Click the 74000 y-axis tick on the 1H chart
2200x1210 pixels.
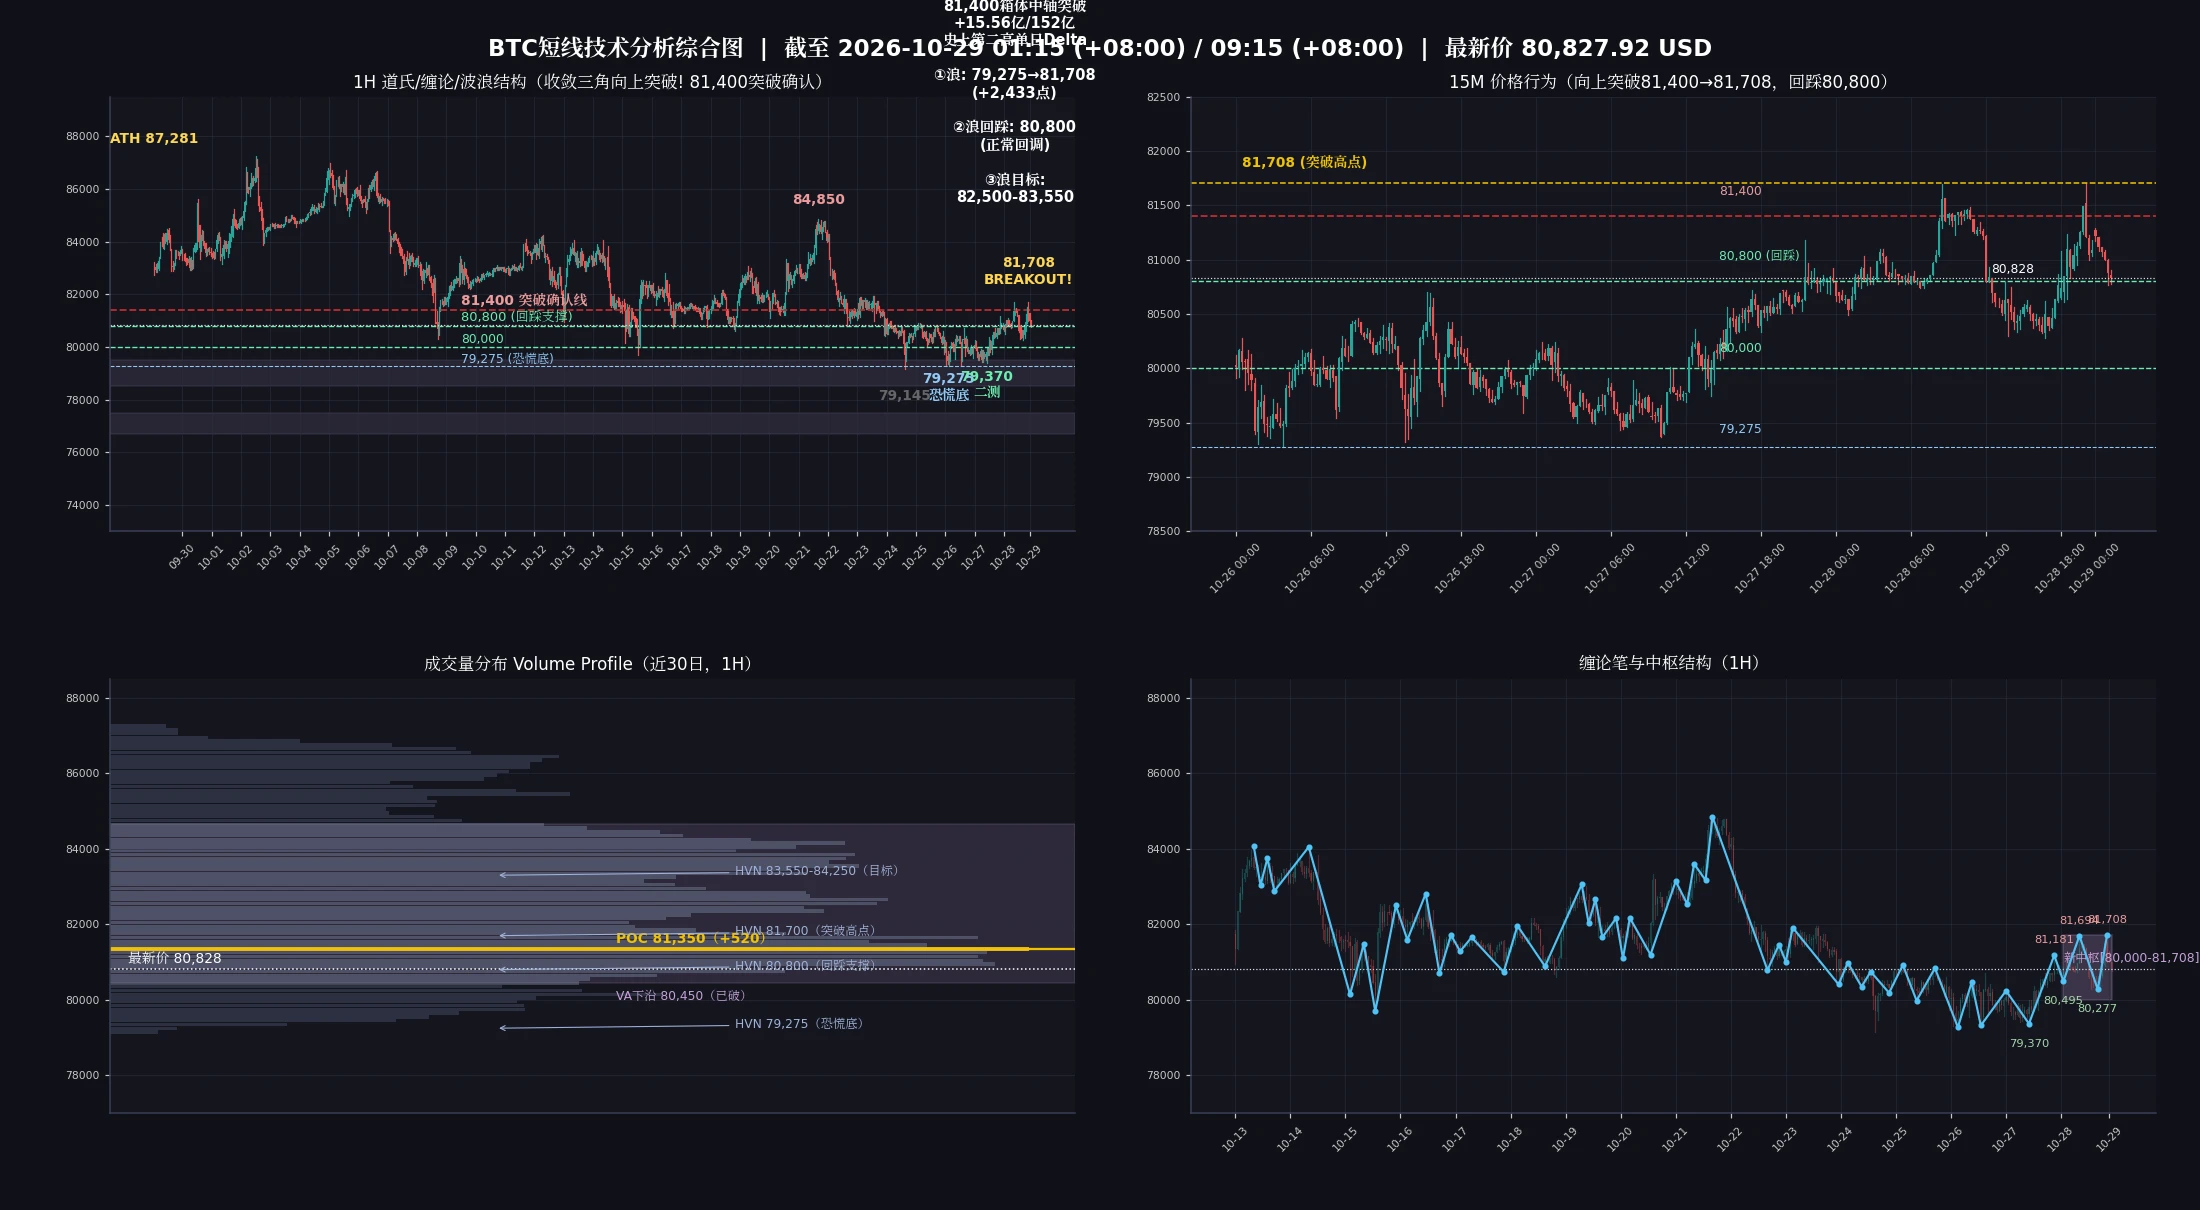coord(82,505)
